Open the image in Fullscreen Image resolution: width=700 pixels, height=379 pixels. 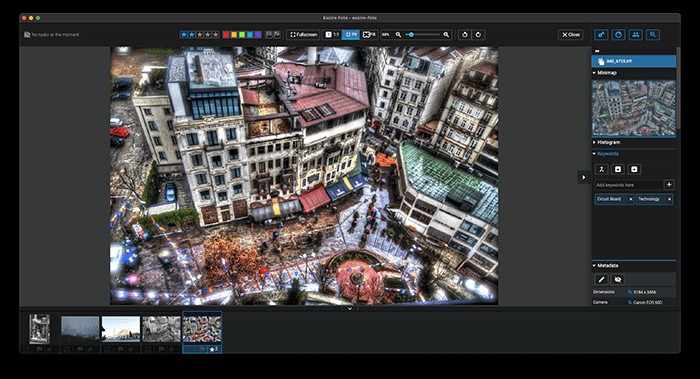303,35
